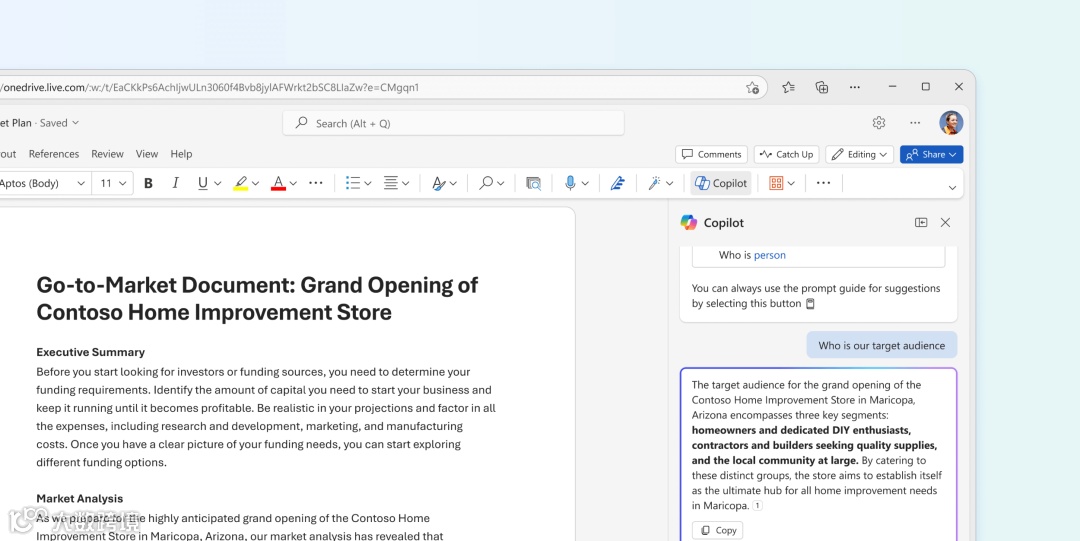
Task: Open the reuse files search icon
Action: tap(533, 183)
